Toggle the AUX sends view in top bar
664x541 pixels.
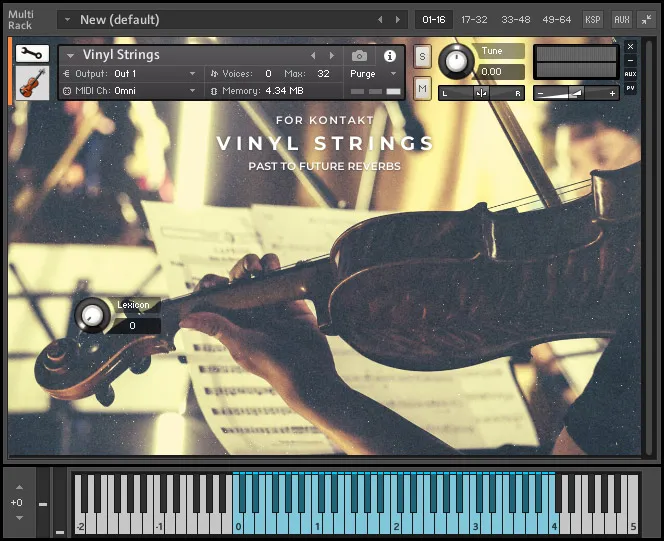(621, 19)
